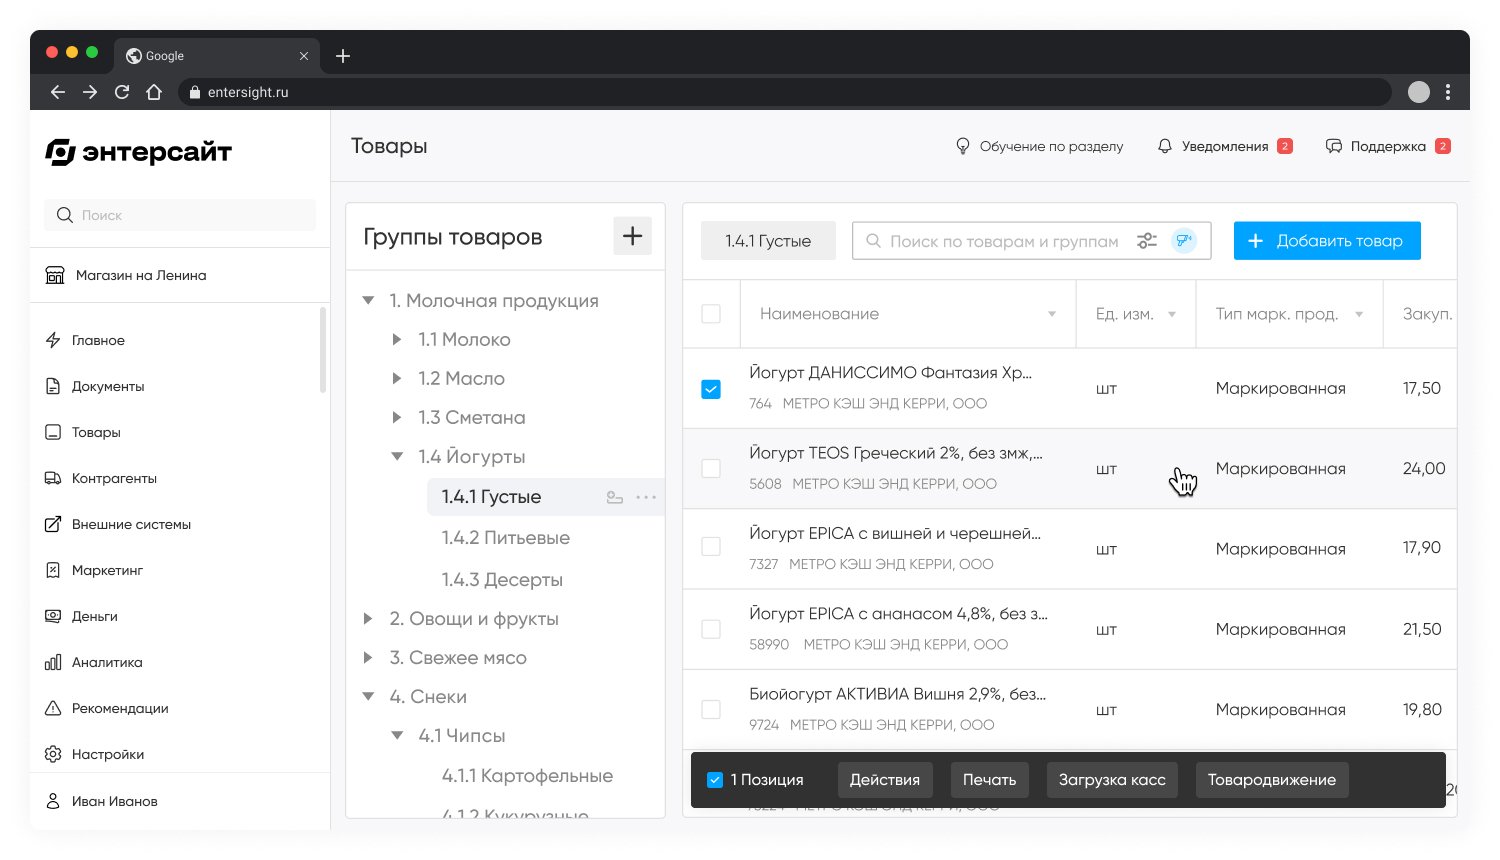This screenshot has width=1500, height=860.
Task: Click the Энтерсайт logo
Action: pyautogui.click(x=138, y=152)
